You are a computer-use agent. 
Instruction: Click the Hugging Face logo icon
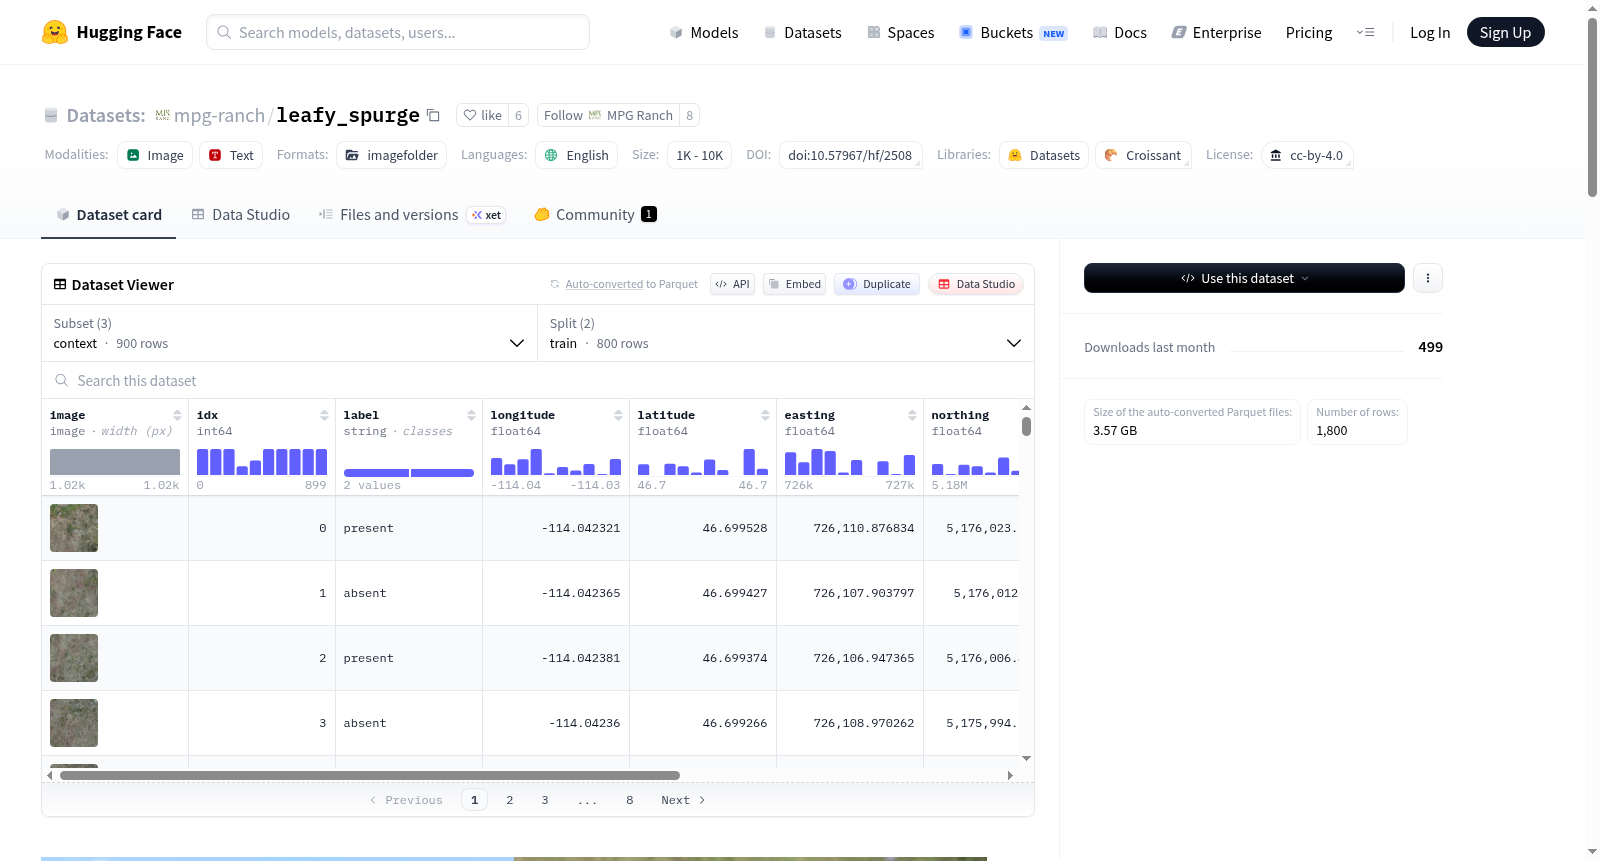click(55, 32)
